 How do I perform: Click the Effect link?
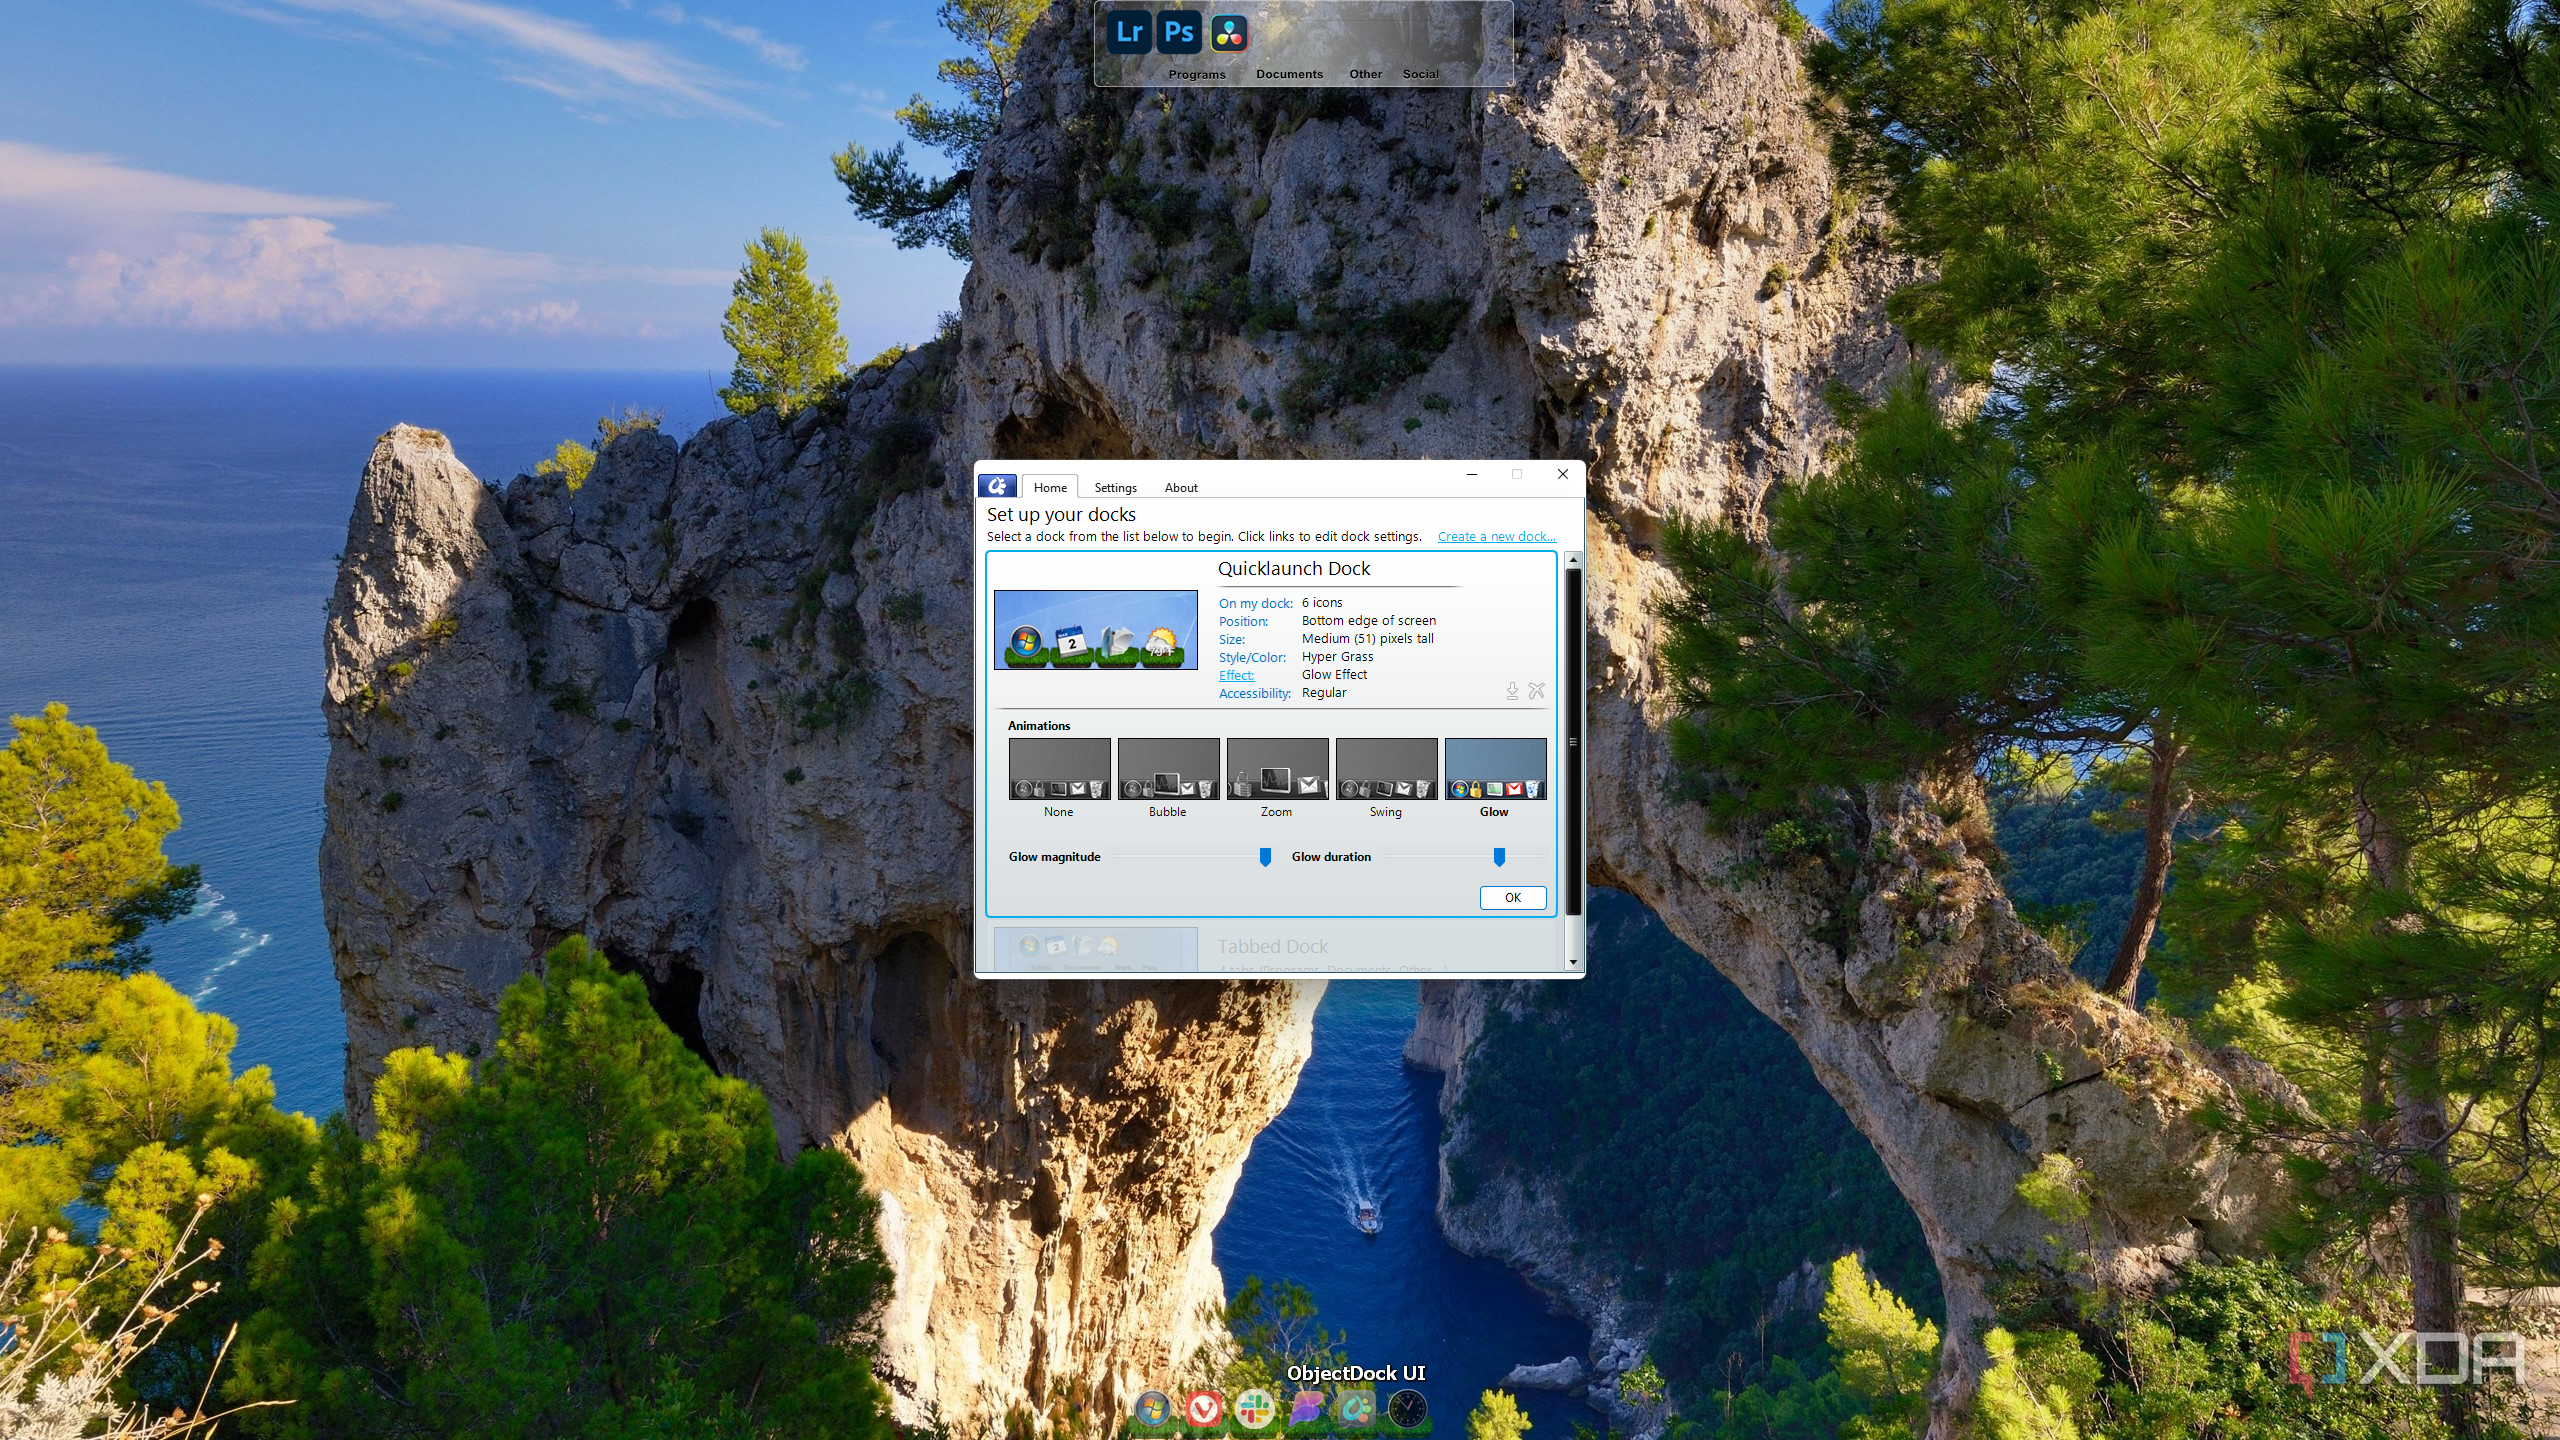(x=1236, y=675)
